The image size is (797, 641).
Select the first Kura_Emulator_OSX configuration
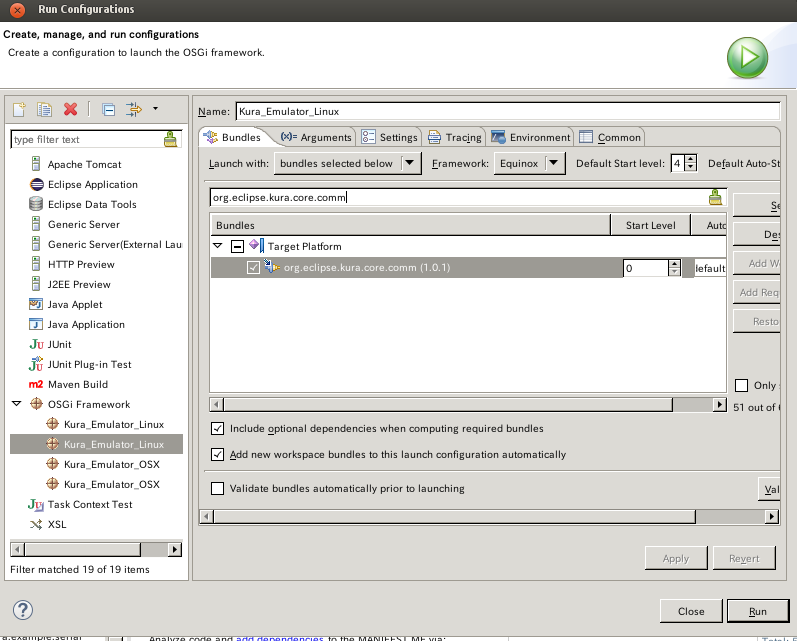click(112, 465)
